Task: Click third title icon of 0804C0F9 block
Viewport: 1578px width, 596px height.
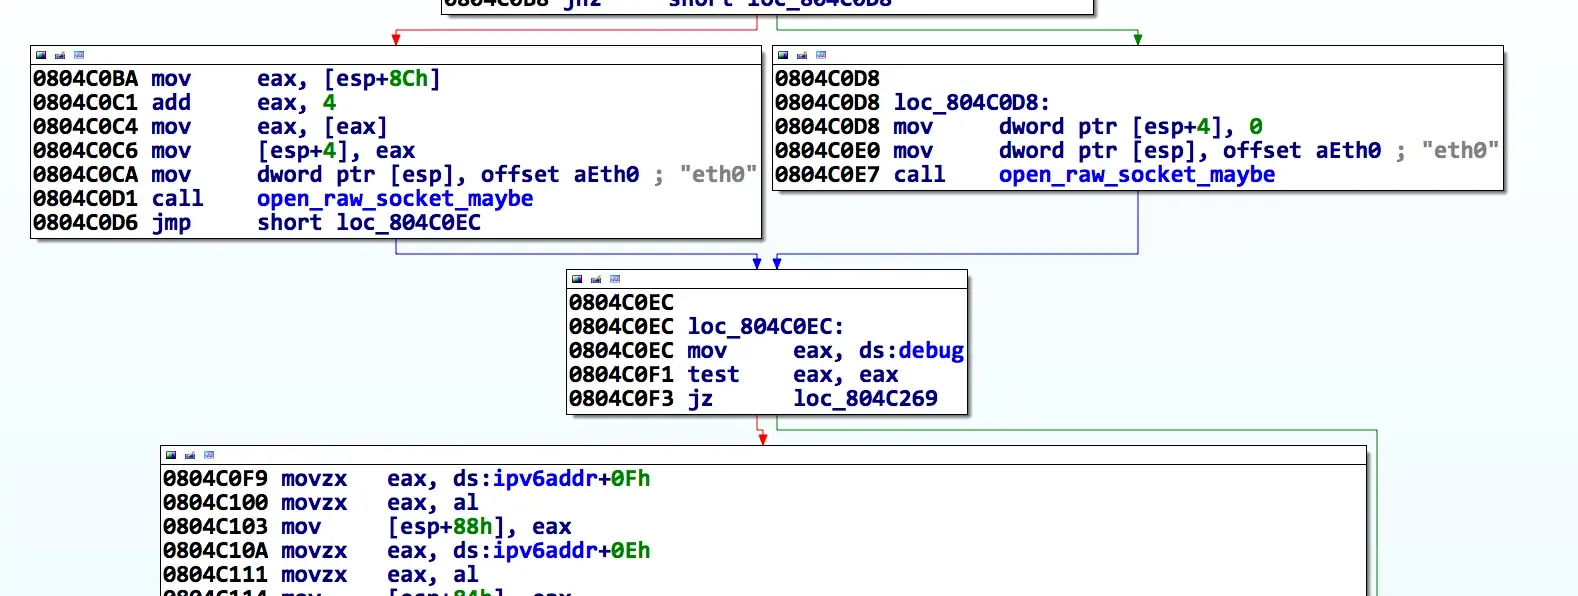Action: 209,455
